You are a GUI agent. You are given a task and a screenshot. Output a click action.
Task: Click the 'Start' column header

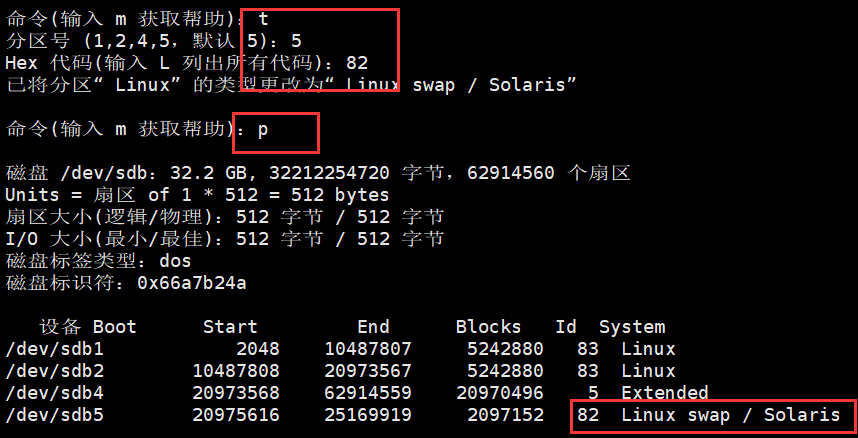[230, 327]
